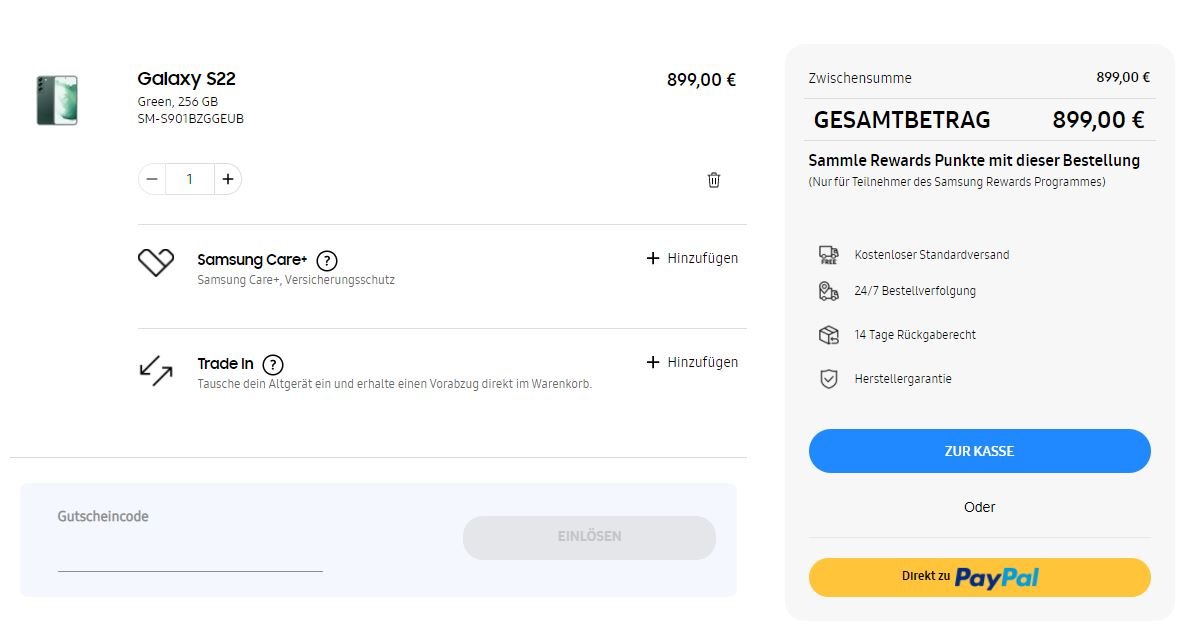Click the free shipping truck icon

point(828,255)
